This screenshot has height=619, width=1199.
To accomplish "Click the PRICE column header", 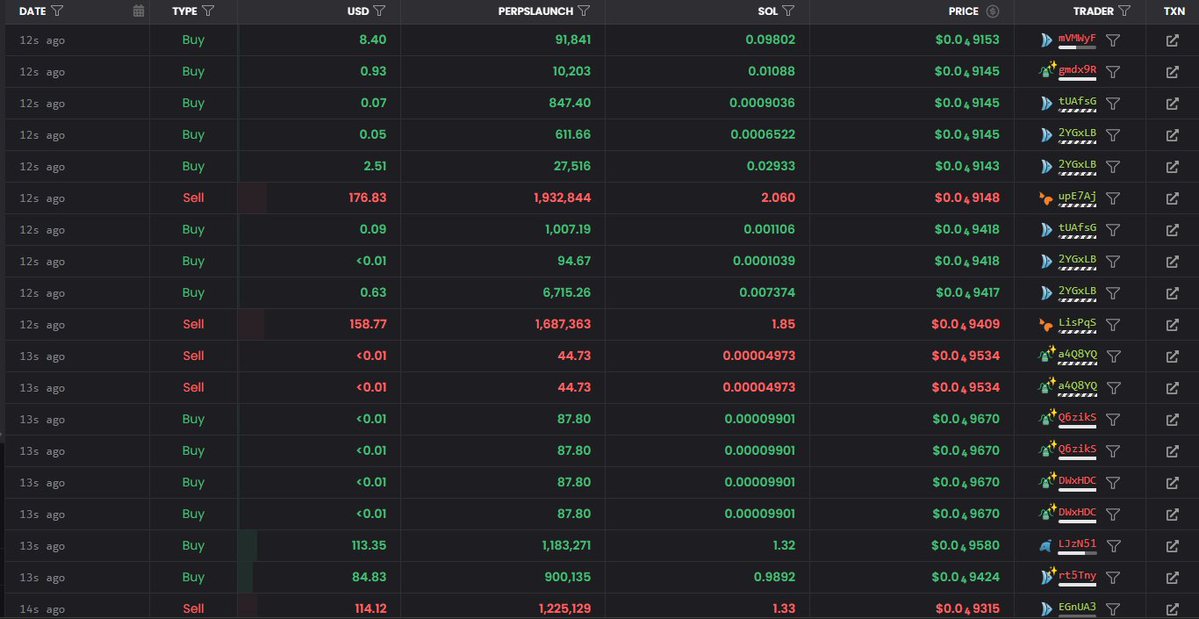I will [x=963, y=11].
